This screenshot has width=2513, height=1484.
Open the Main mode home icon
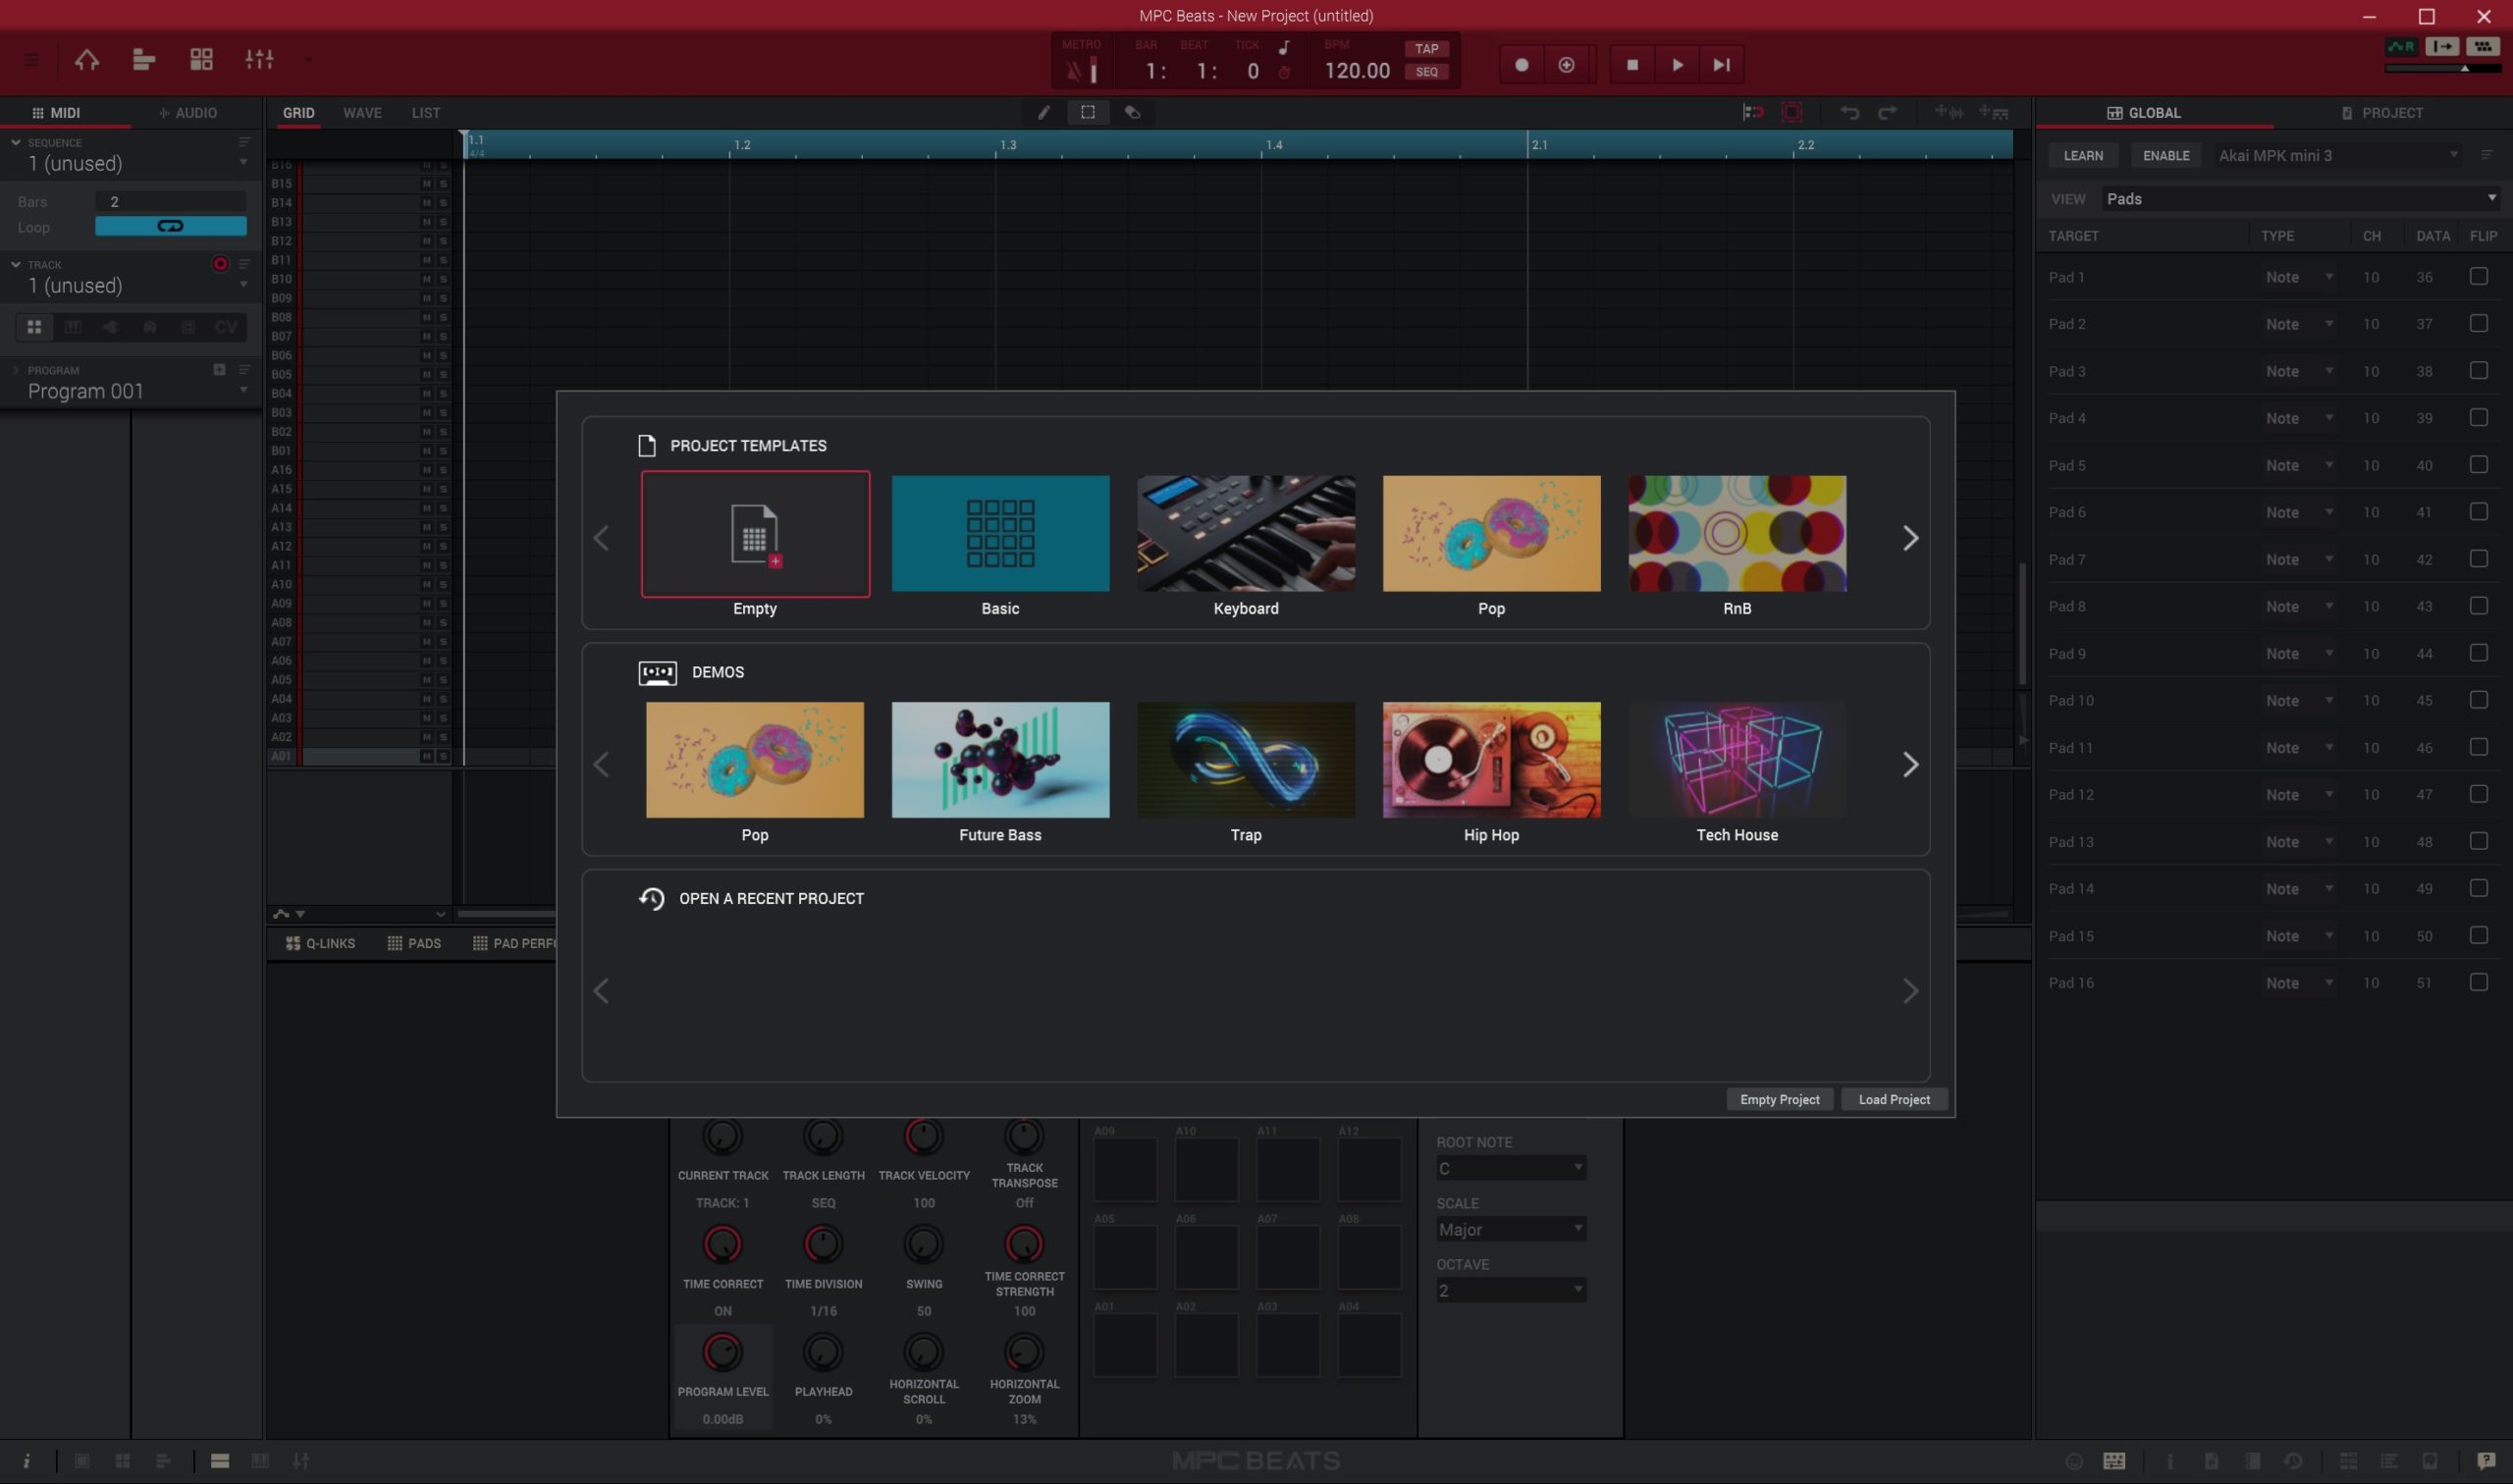coord(87,60)
